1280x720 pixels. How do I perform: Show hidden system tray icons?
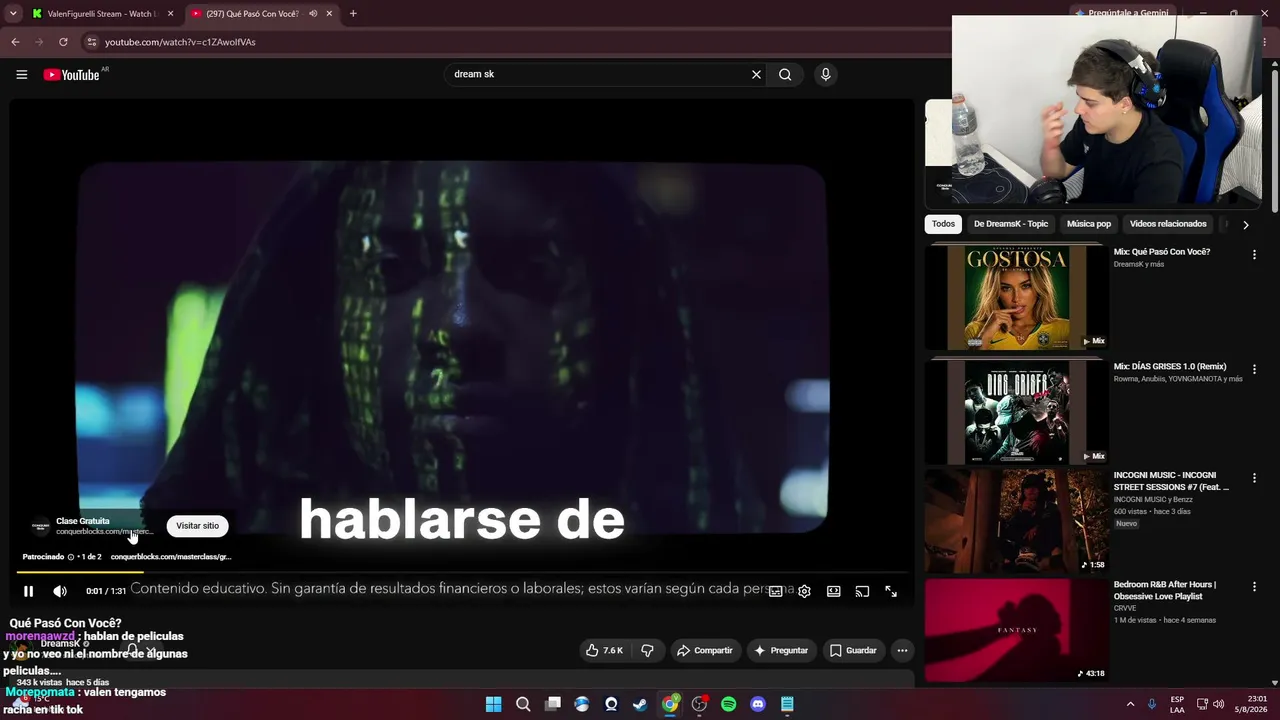tap(1130, 704)
